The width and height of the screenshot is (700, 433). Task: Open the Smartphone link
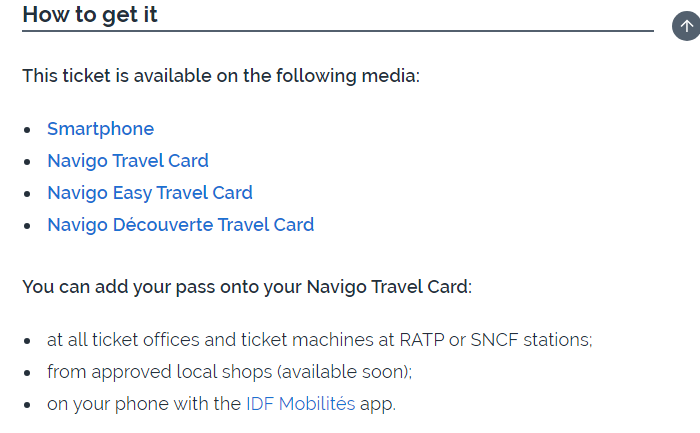[x=100, y=129]
